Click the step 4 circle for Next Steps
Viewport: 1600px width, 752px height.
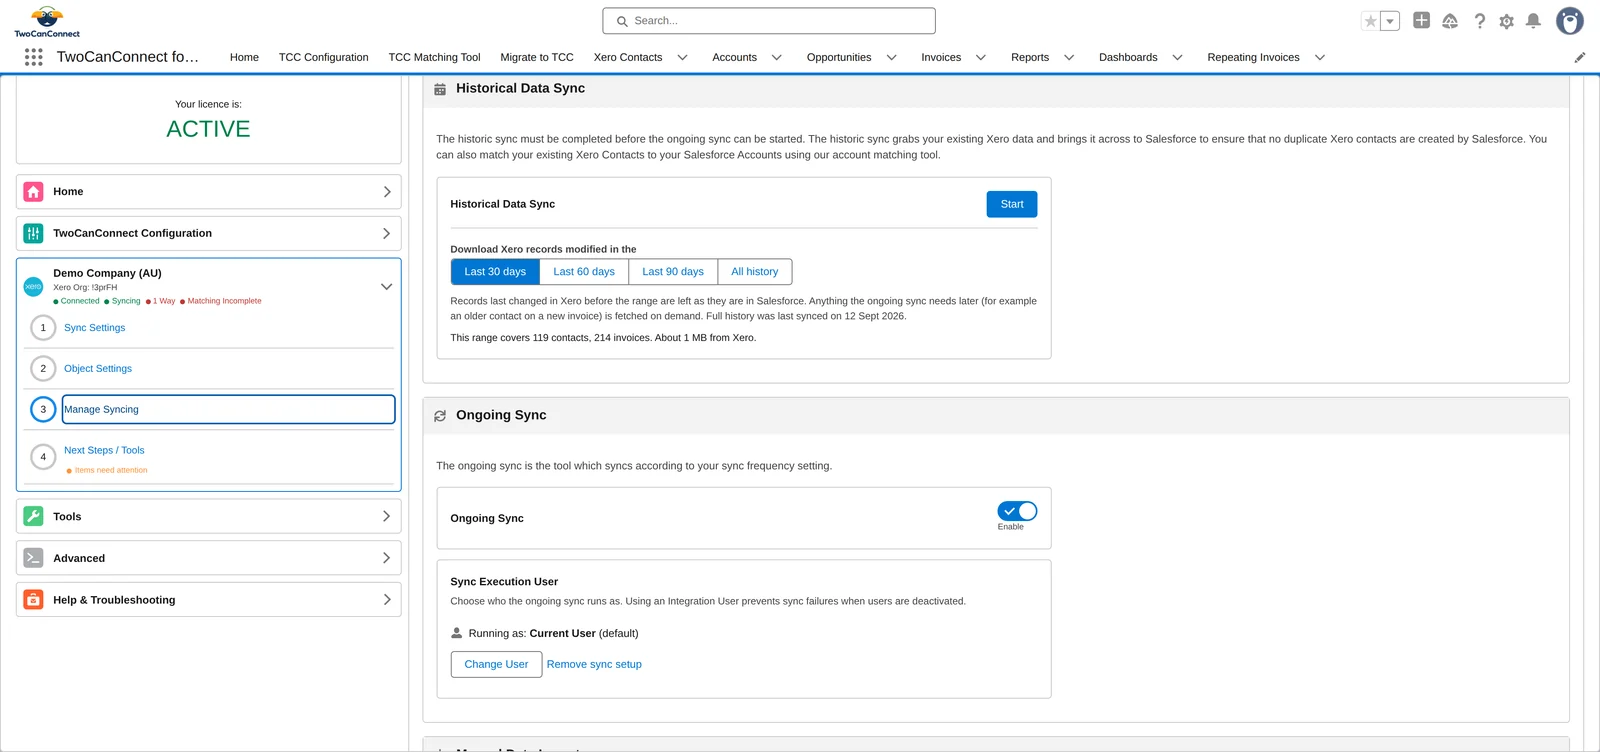point(43,457)
